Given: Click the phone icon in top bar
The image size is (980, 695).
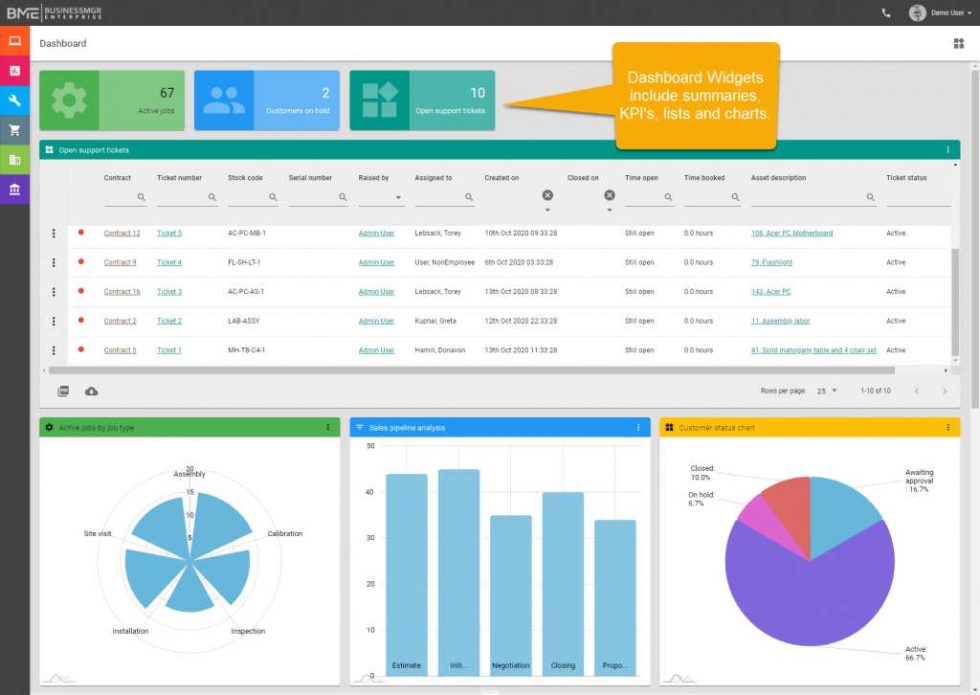Looking at the screenshot, I should coord(886,12).
